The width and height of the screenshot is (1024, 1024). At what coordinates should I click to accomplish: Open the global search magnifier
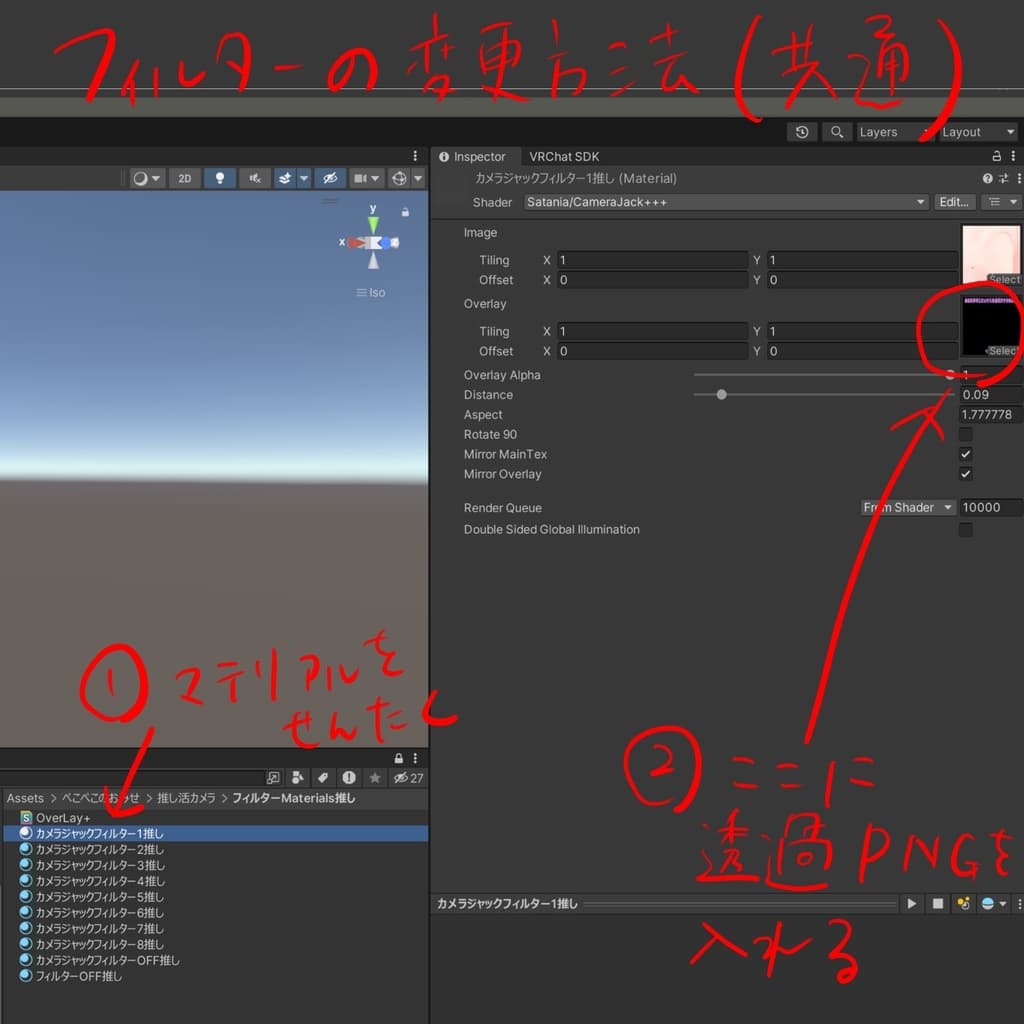click(x=837, y=132)
